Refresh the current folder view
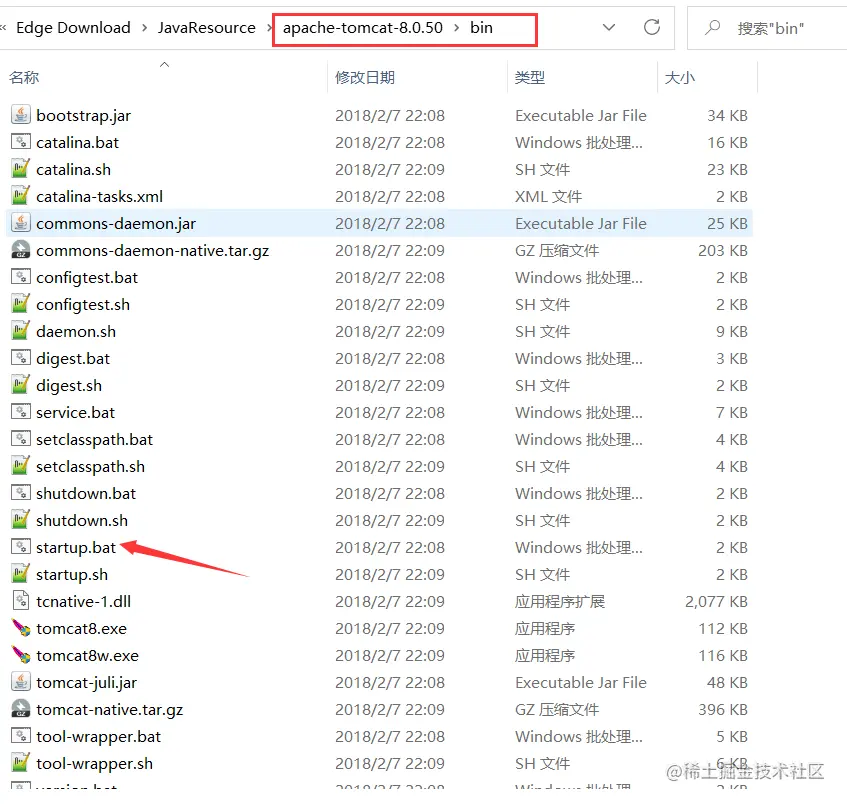This screenshot has width=847, height=804. (x=652, y=27)
